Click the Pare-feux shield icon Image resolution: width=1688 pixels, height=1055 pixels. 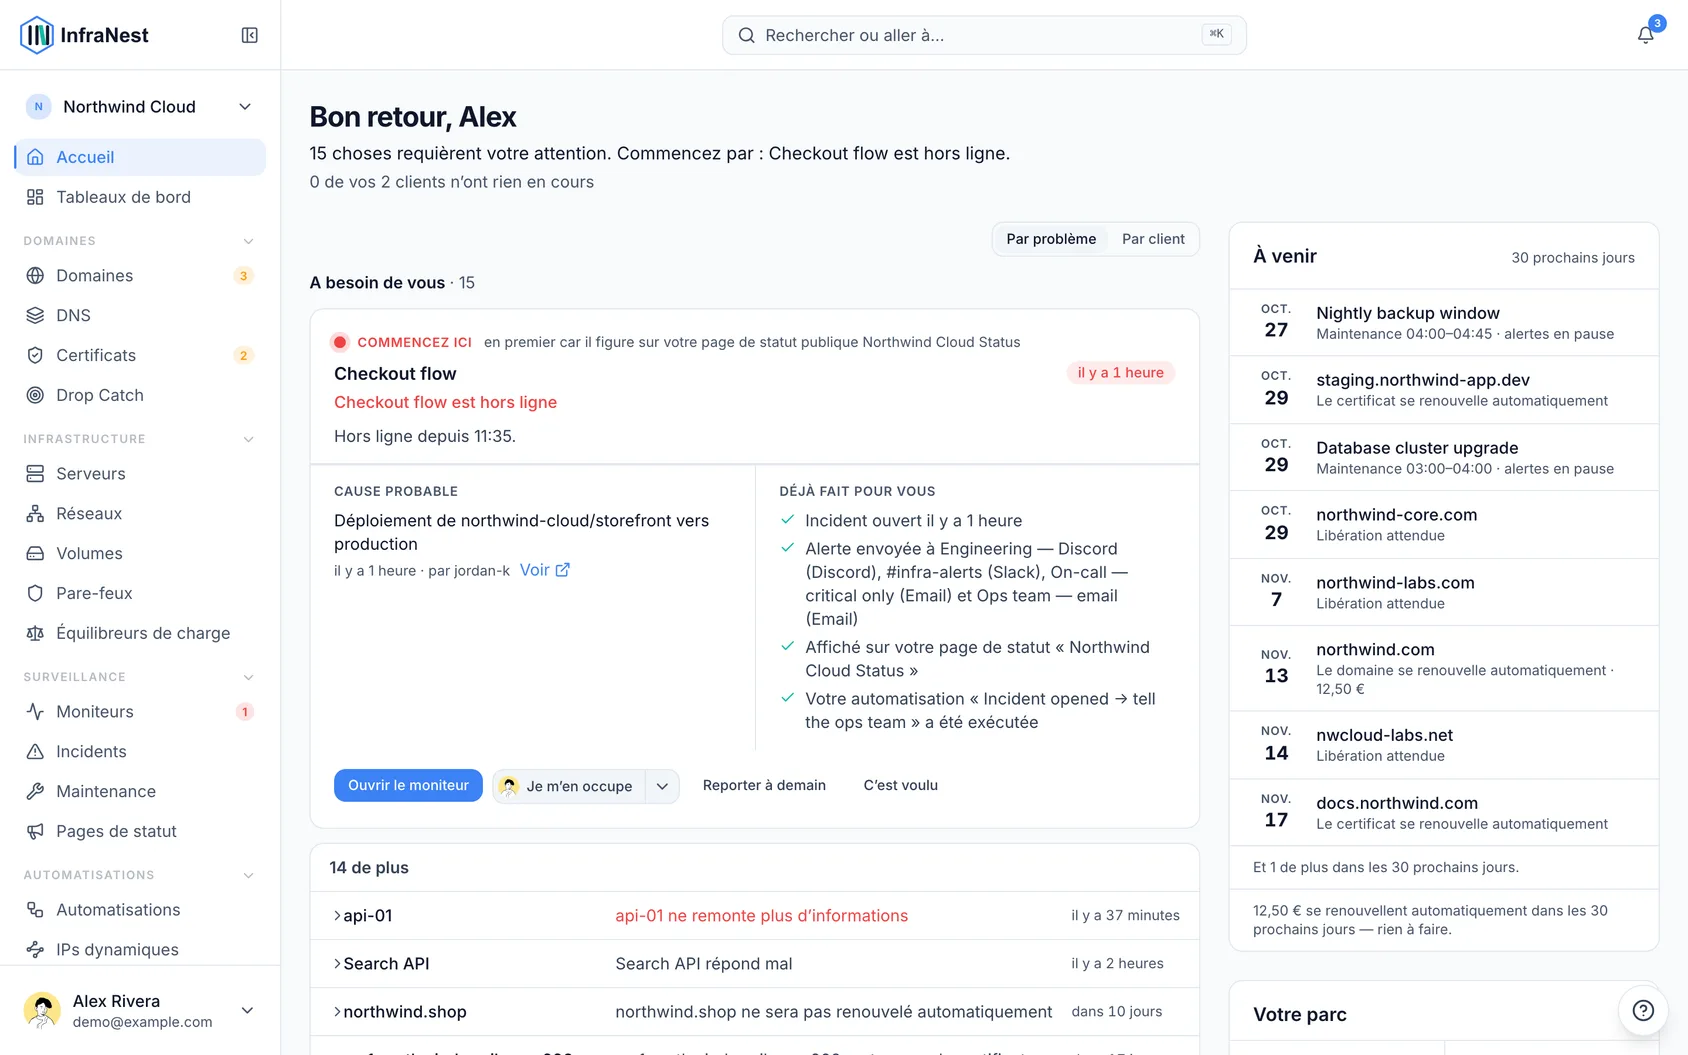click(x=35, y=593)
